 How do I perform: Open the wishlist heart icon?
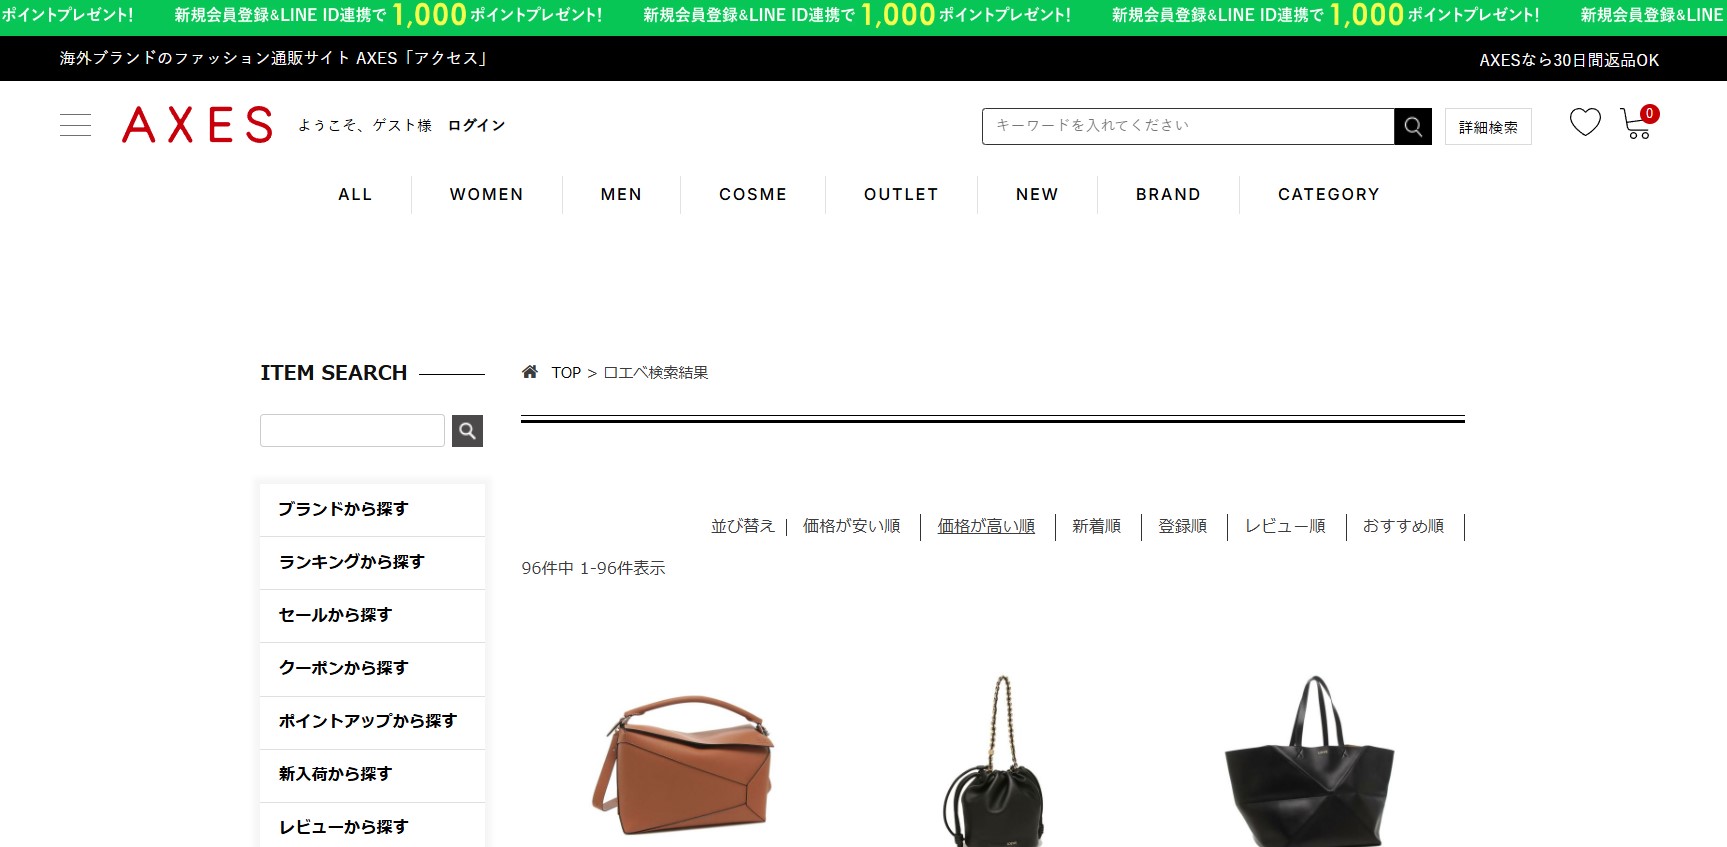tap(1584, 123)
